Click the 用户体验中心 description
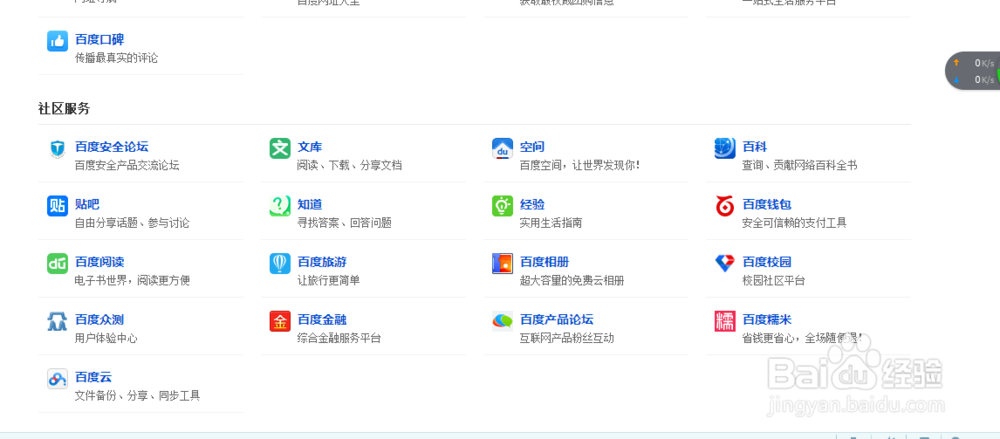The width and height of the screenshot is (1000, 439). tap(106, 338)
